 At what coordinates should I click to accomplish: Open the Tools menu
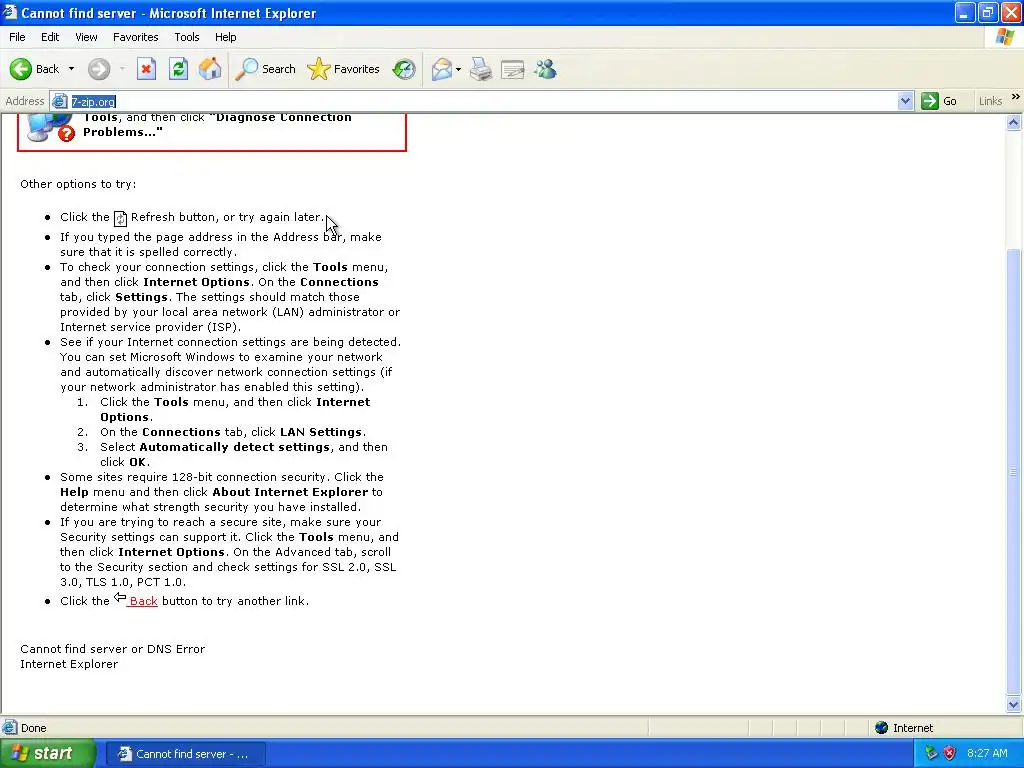(x=186, y=37)
